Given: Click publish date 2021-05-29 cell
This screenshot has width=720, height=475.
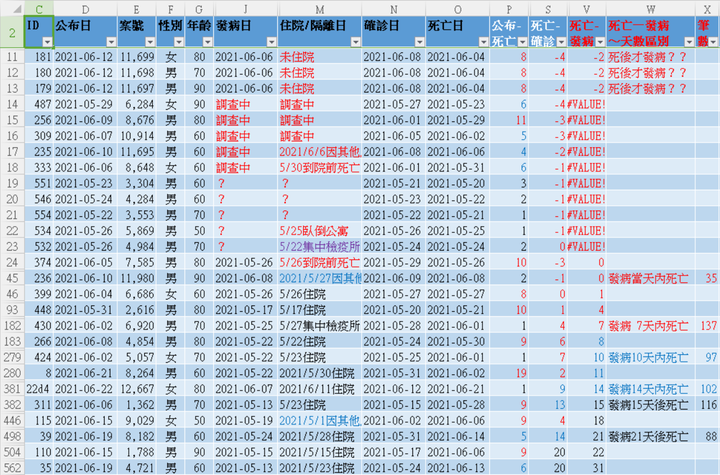Looking at the screenshot, I should click(85, 104).
